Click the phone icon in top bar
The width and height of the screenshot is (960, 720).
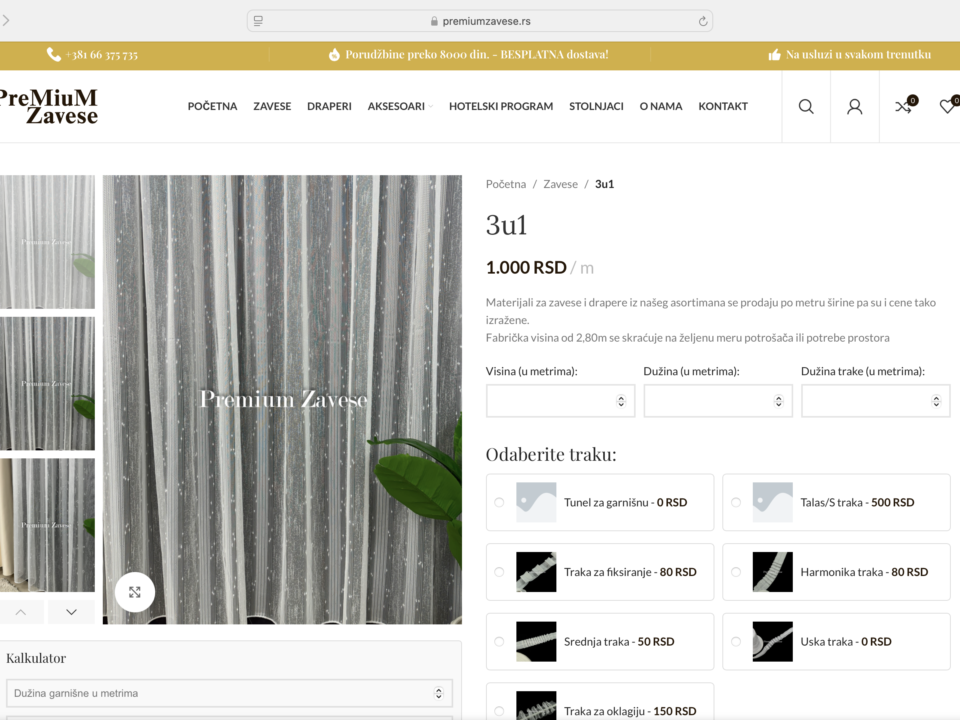[54, 55]
